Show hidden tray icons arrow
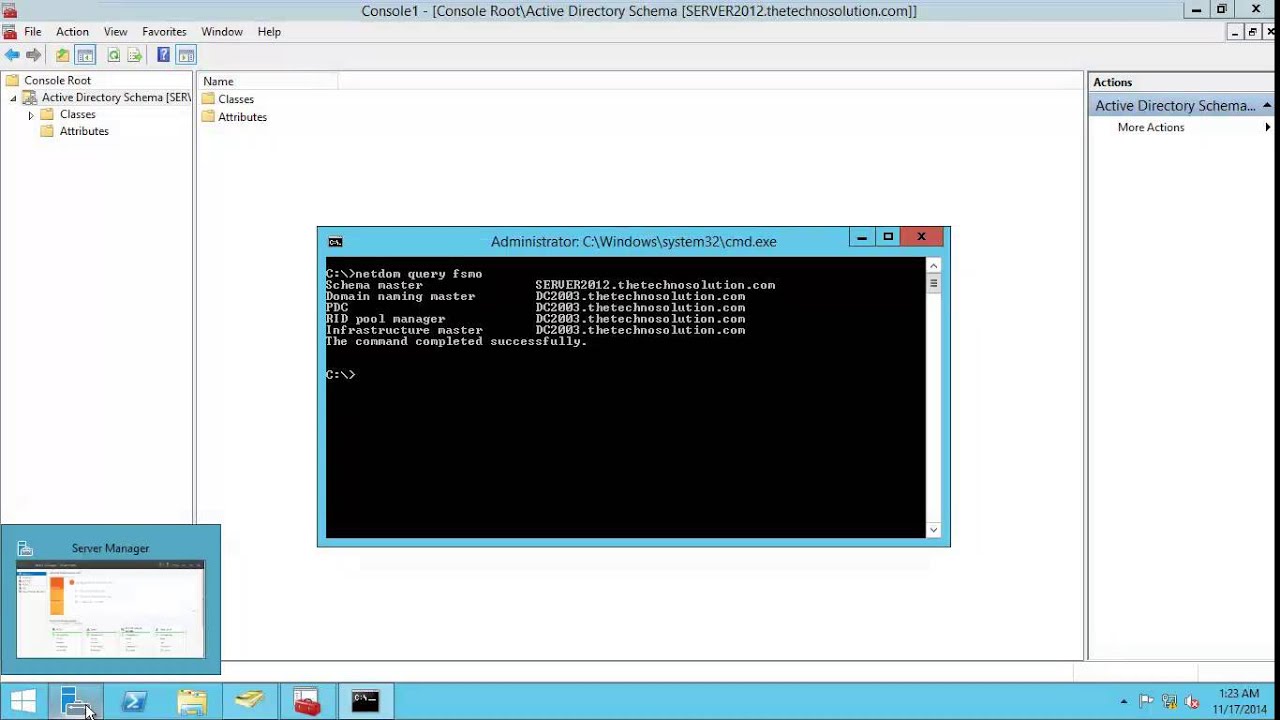The height and width of the screenshot is (720, 1280). (1123, 702)
